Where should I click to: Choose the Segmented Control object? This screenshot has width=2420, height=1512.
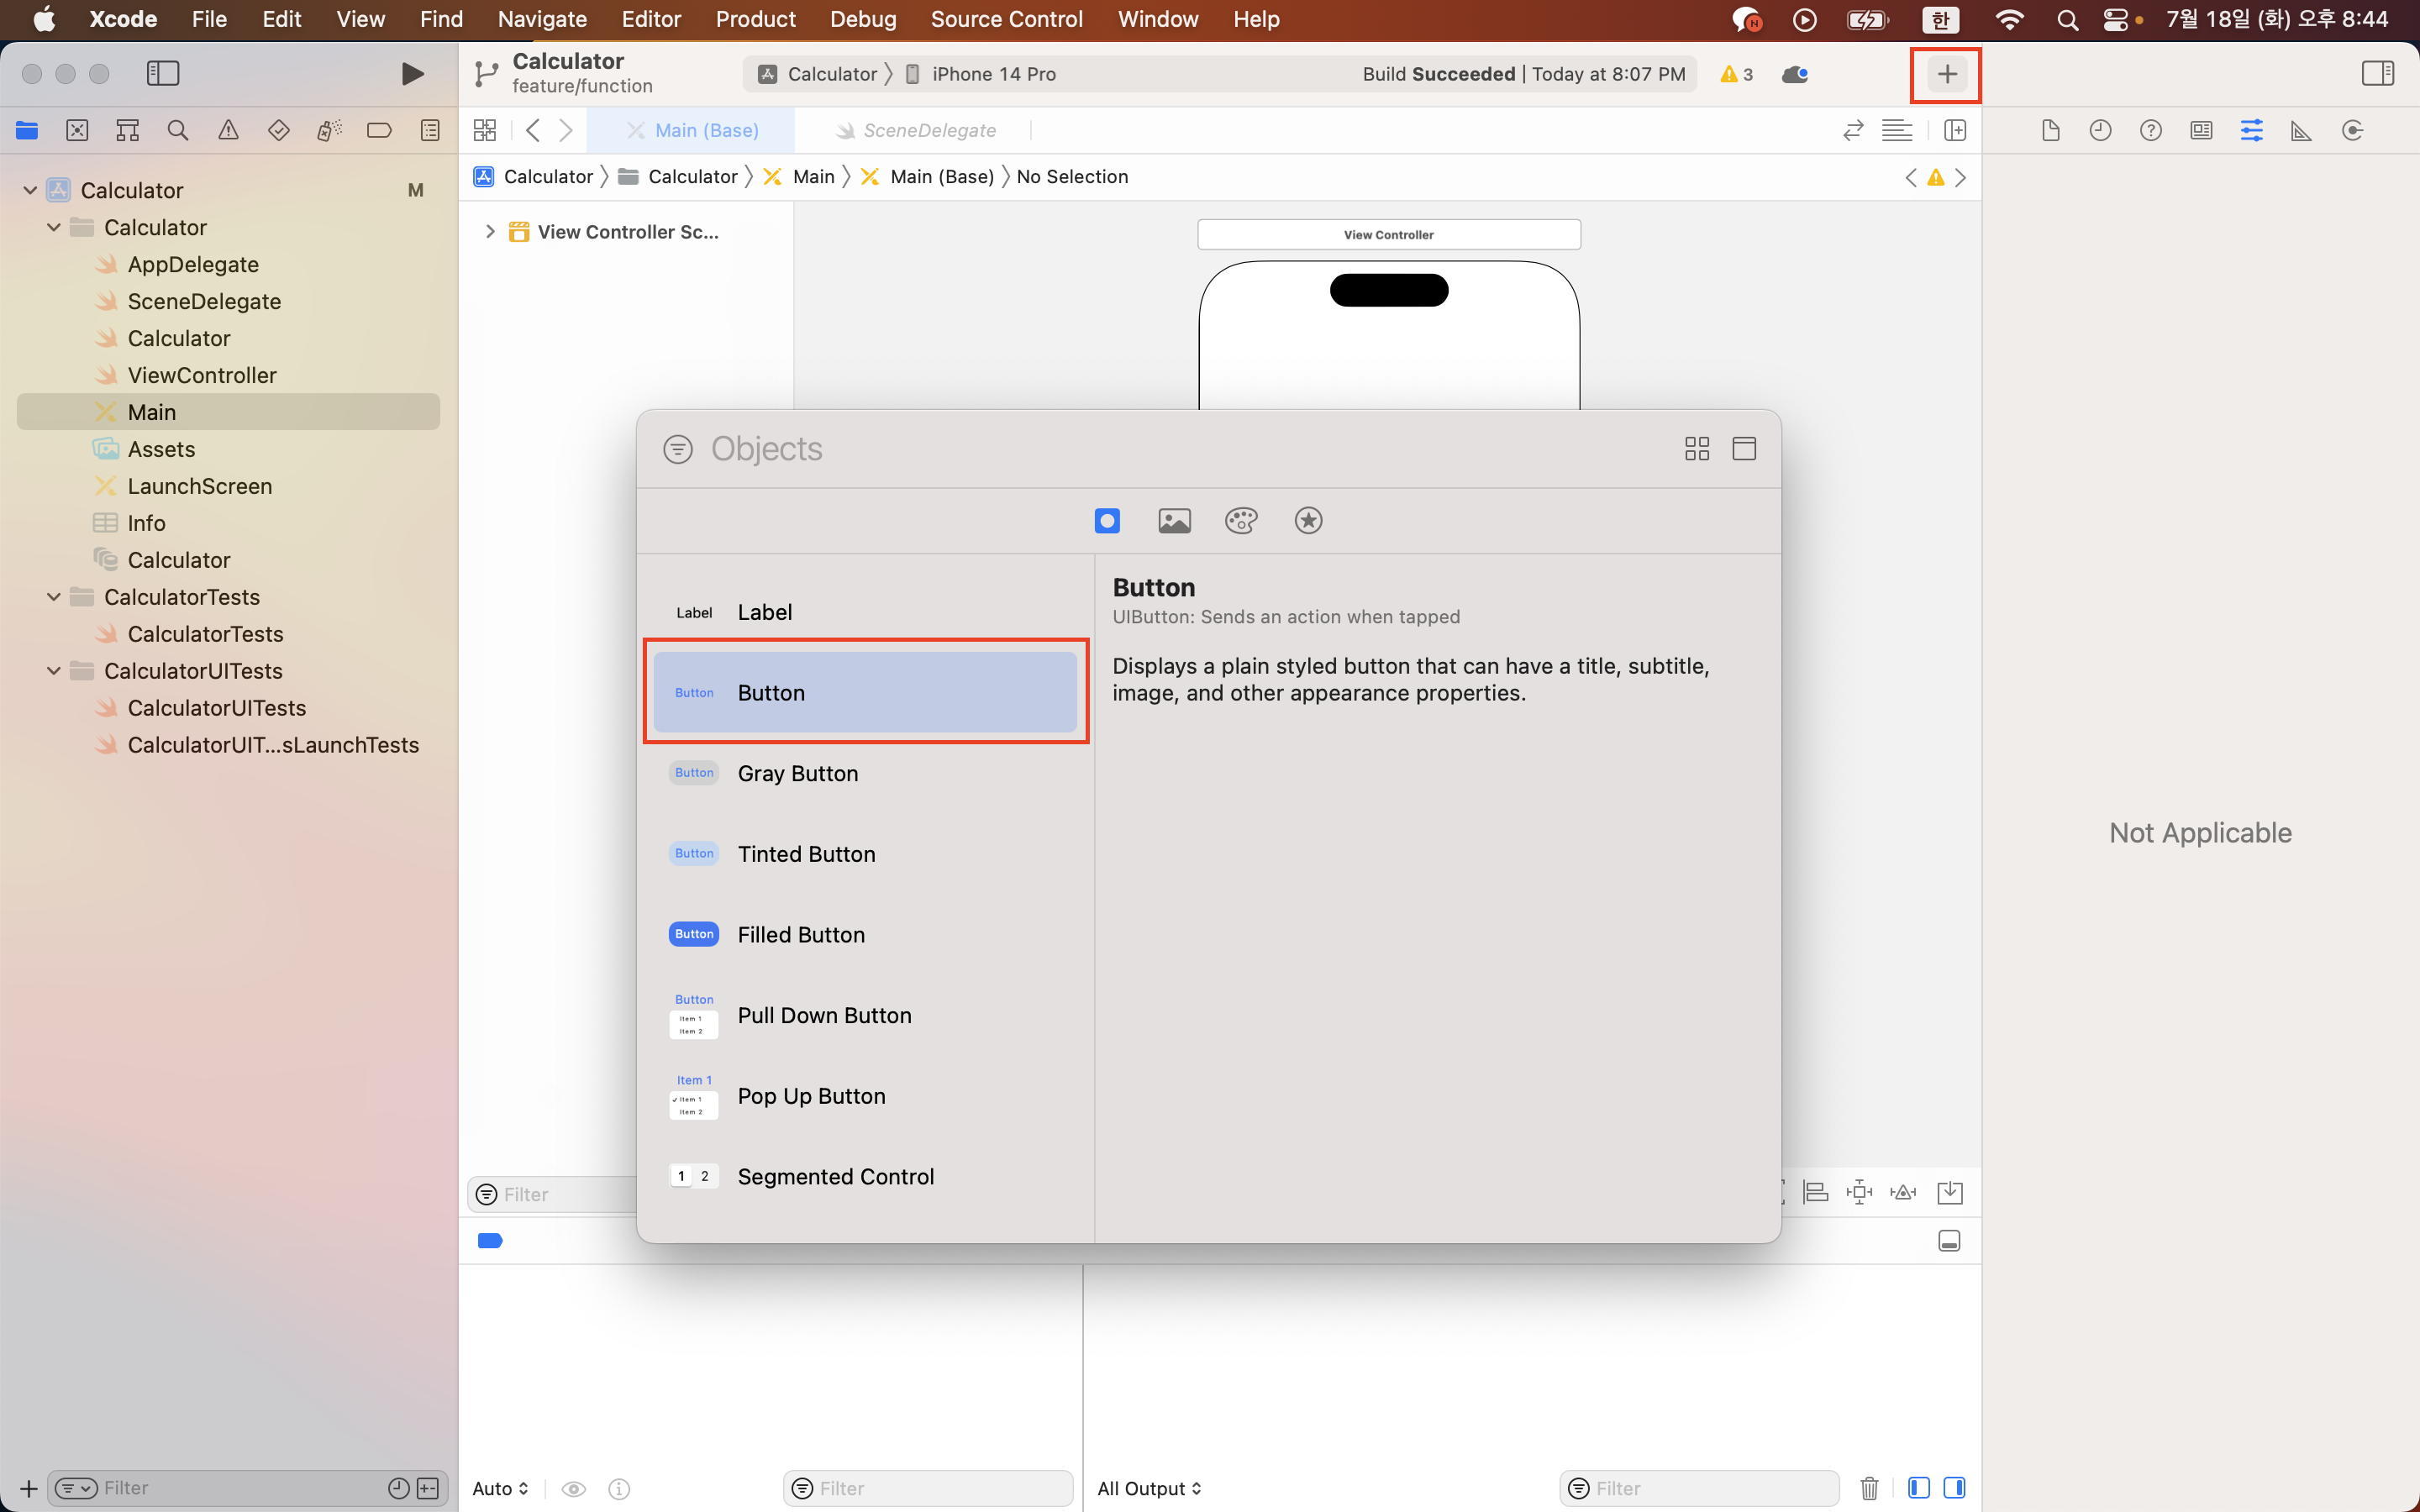[x=865, y=1176]
